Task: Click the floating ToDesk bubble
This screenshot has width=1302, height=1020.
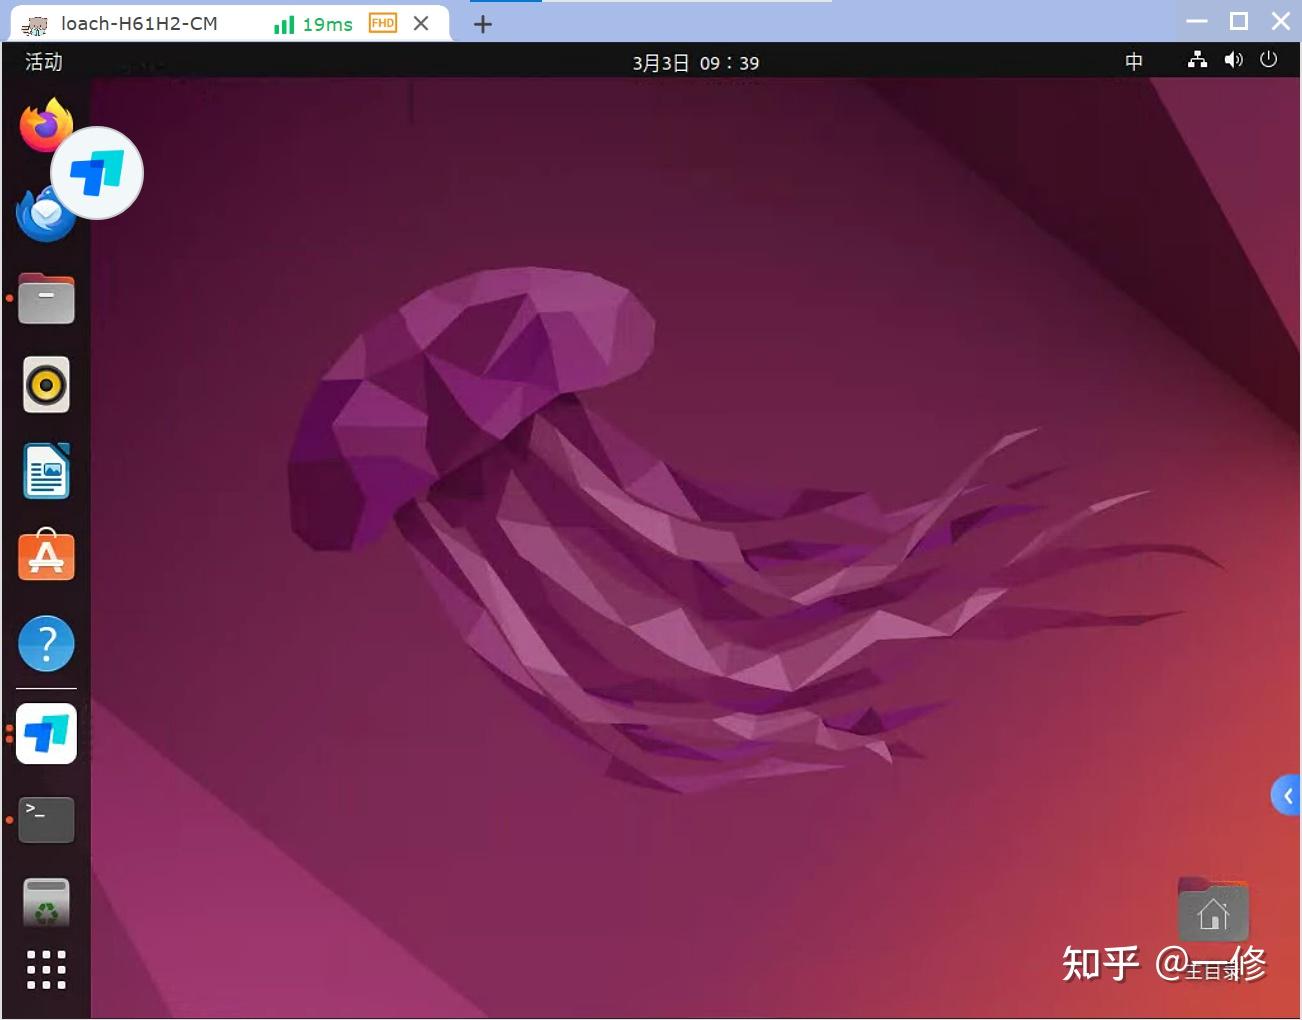Action: (97, 173)
